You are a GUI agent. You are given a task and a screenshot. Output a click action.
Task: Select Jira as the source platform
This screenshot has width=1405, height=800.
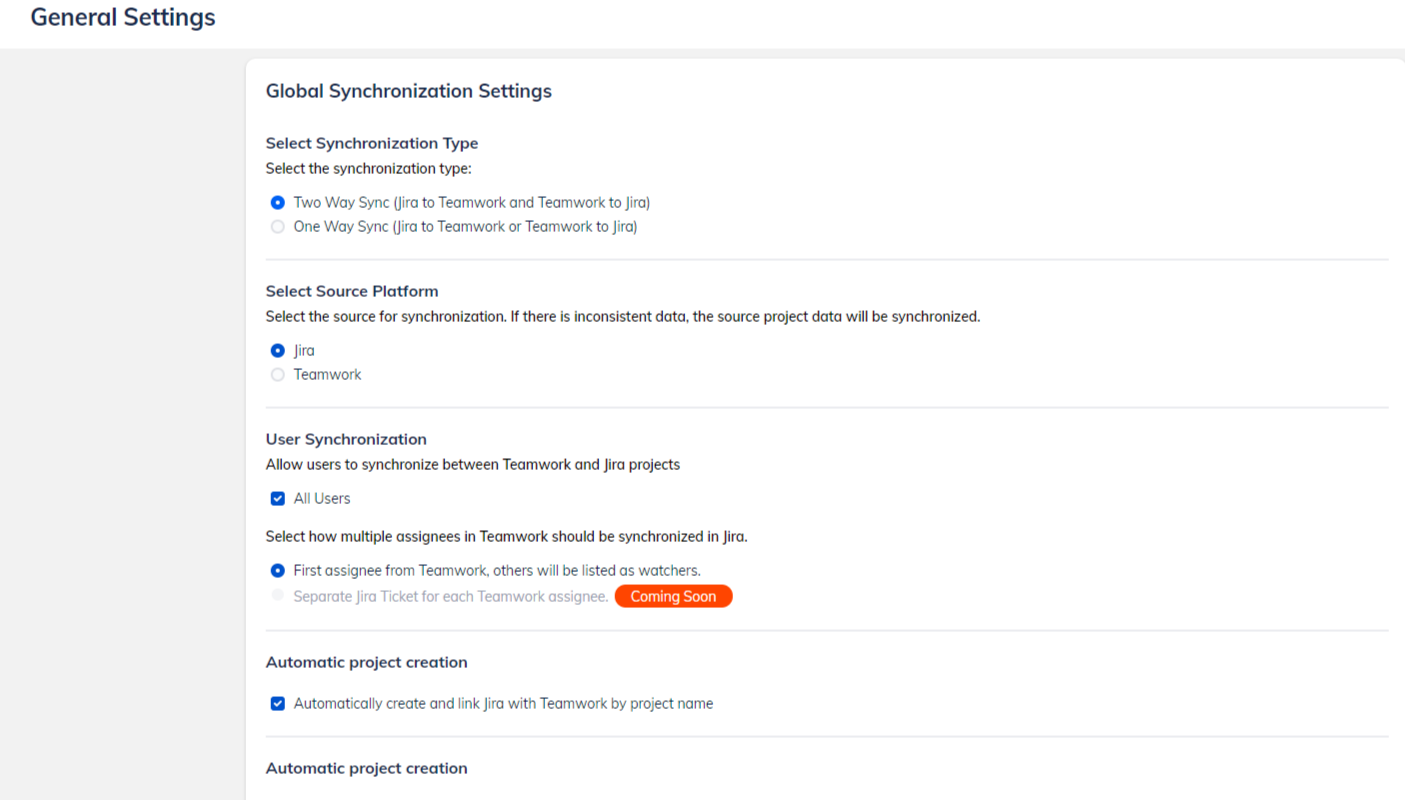point(277,350)
